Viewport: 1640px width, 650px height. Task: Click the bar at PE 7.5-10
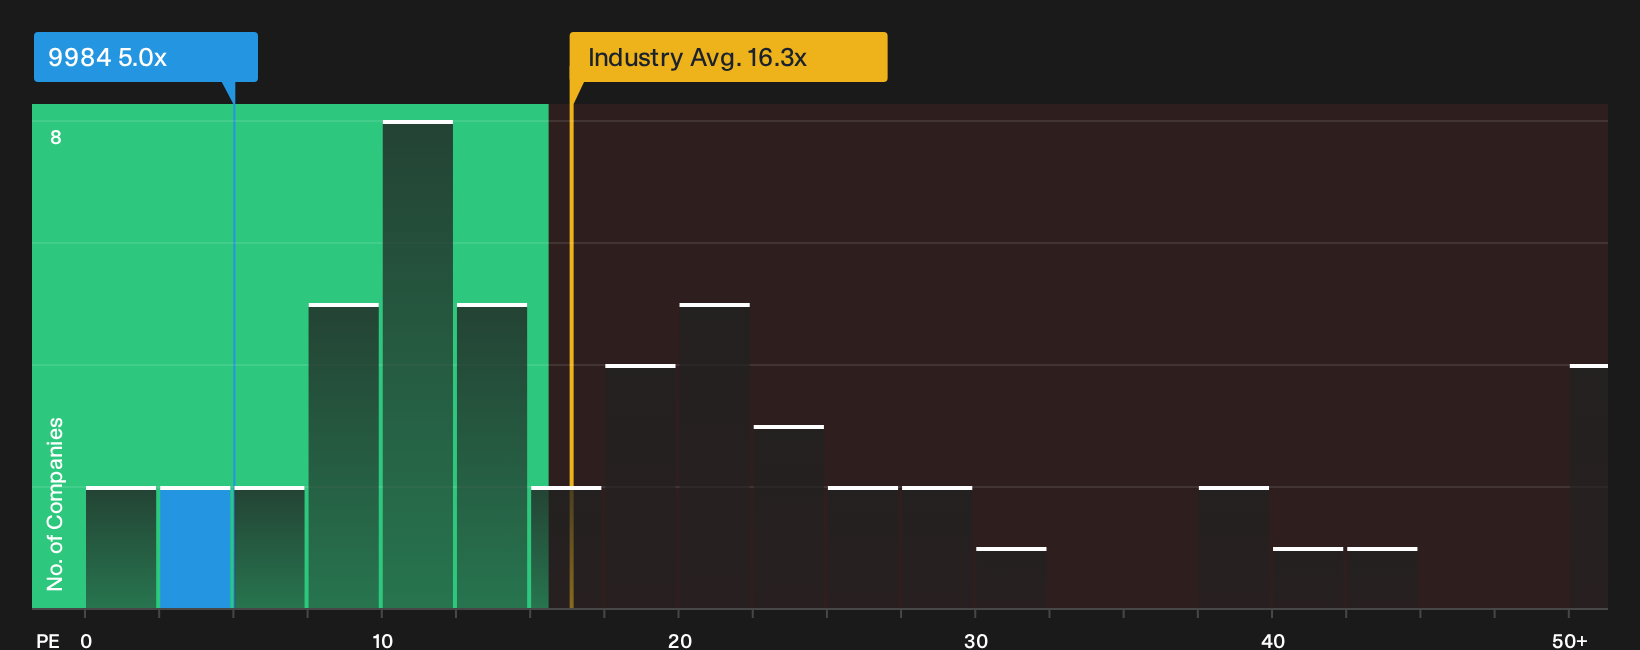tap(344, 456)
